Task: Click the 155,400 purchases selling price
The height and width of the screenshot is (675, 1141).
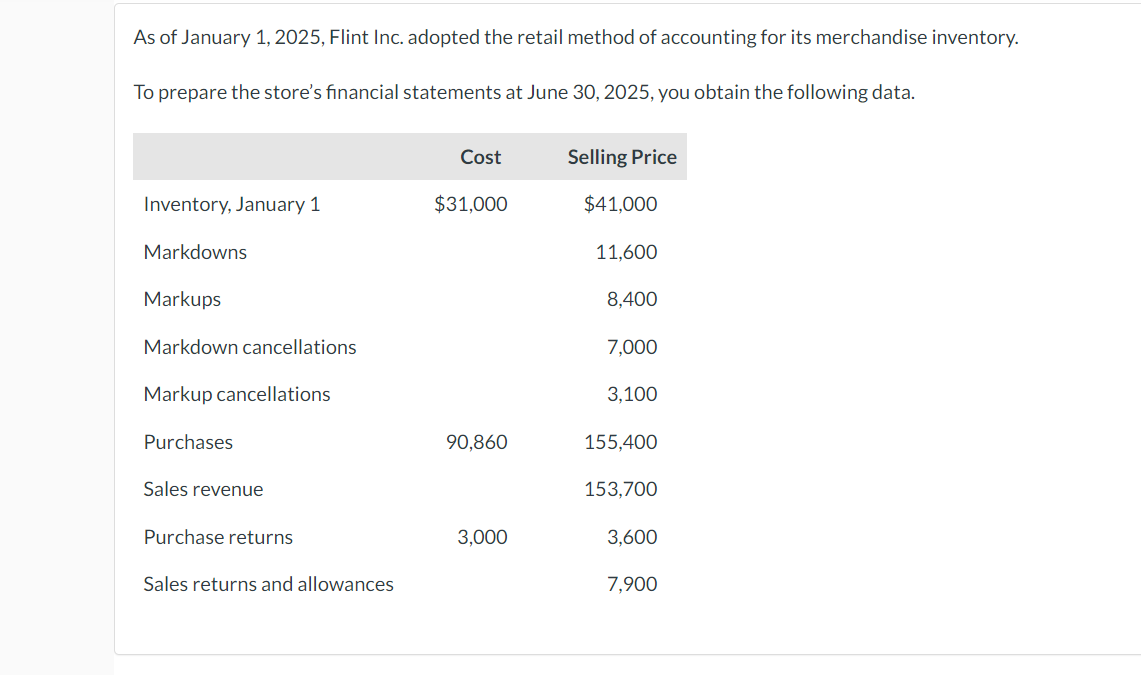Action: (621, 442)
